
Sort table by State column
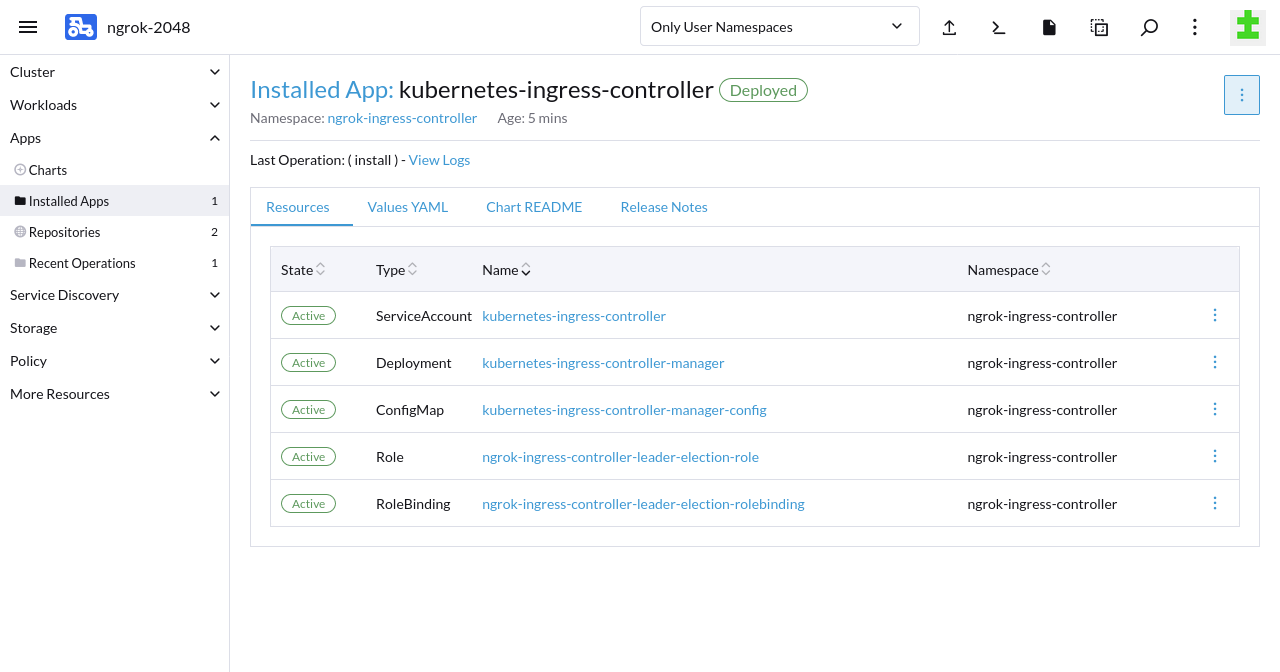[x=303, y=270]
